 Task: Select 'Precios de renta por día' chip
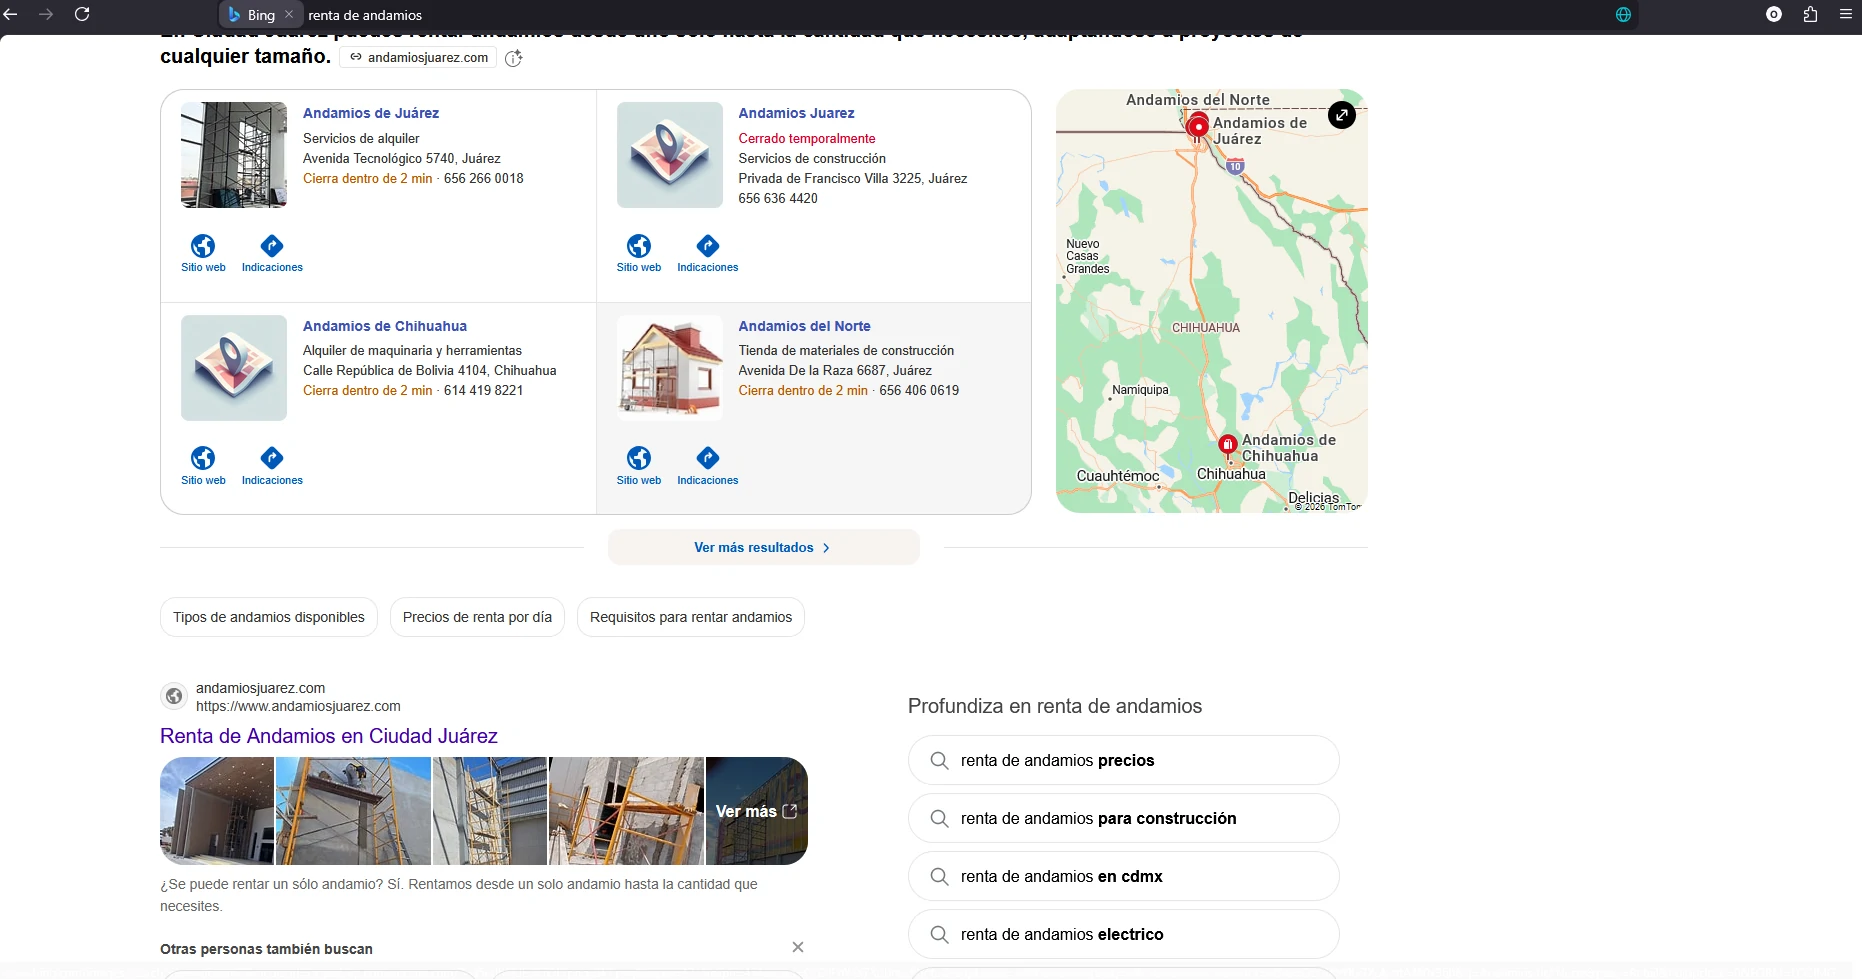pos(477,617)
